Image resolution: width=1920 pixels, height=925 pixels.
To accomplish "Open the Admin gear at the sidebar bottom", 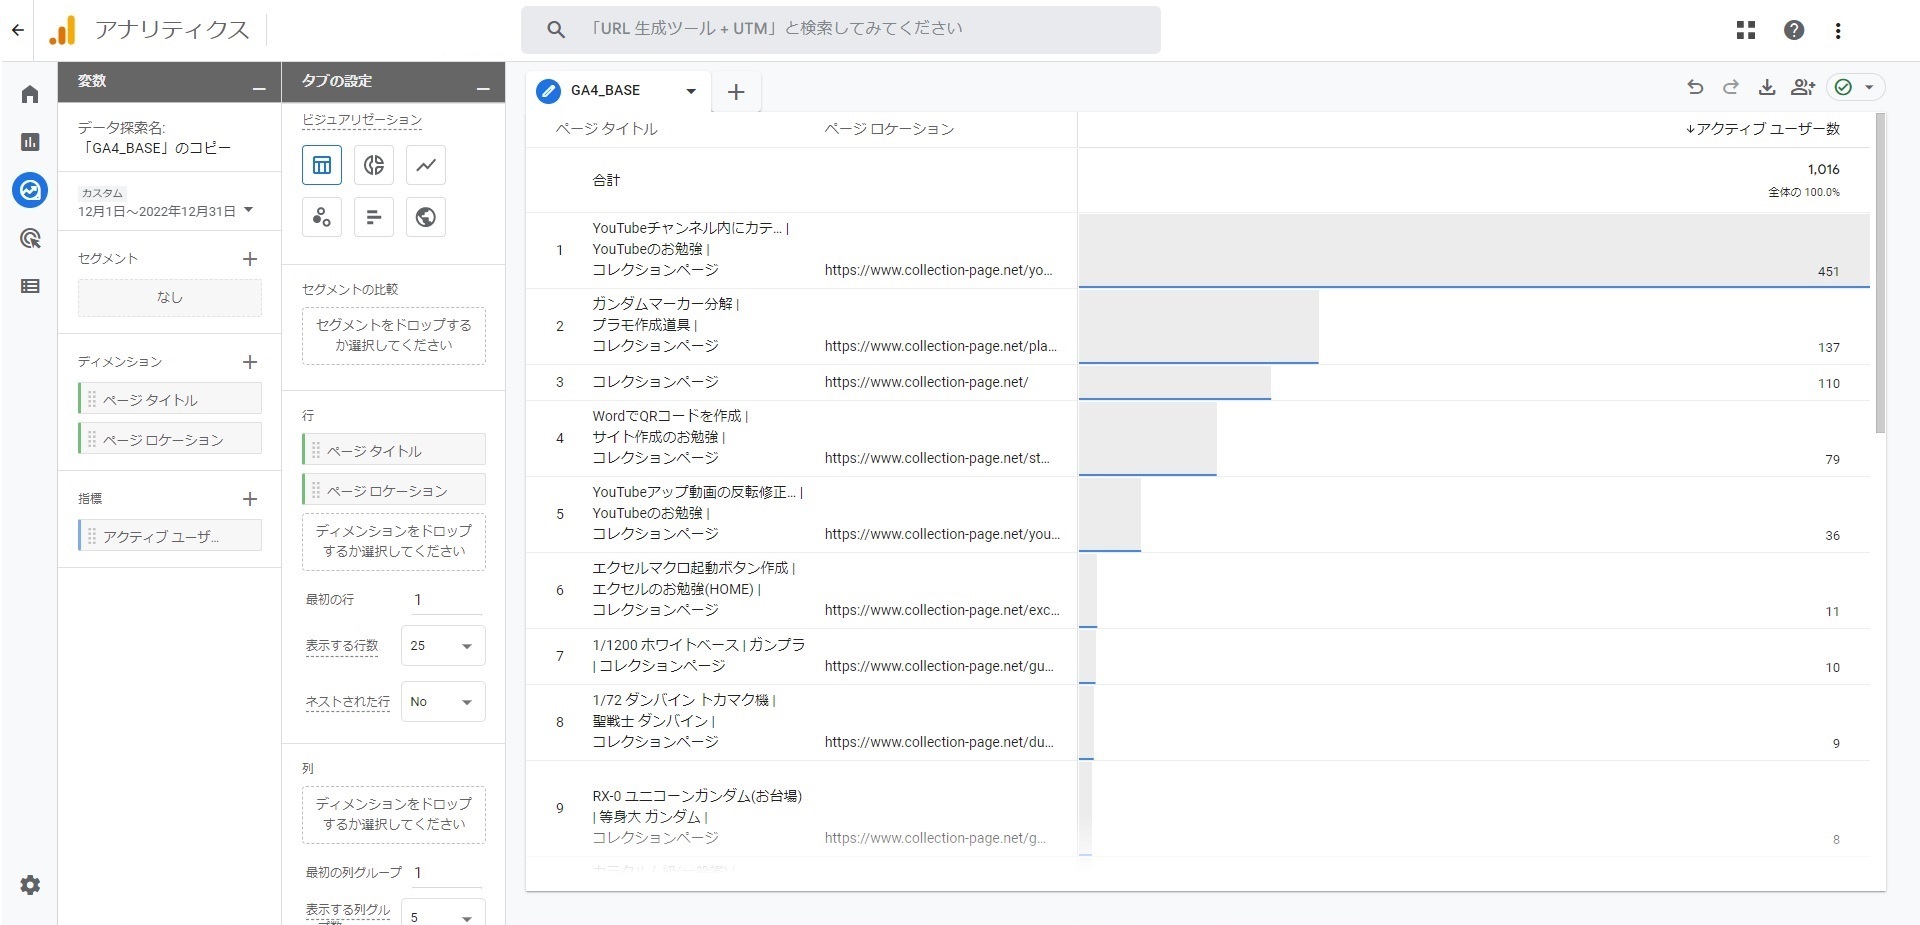I will [30, 885].
